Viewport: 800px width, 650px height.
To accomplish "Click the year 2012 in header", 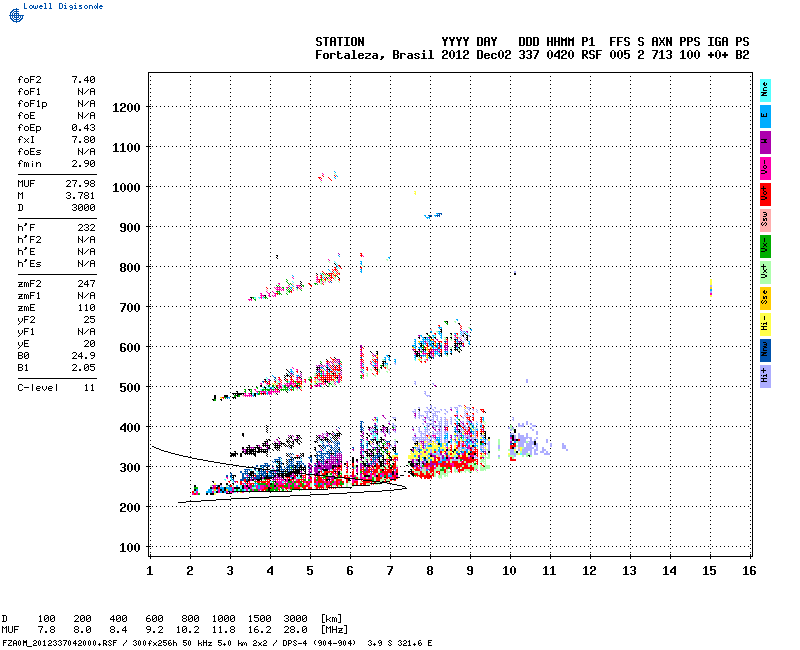I will tap(455, 55).
